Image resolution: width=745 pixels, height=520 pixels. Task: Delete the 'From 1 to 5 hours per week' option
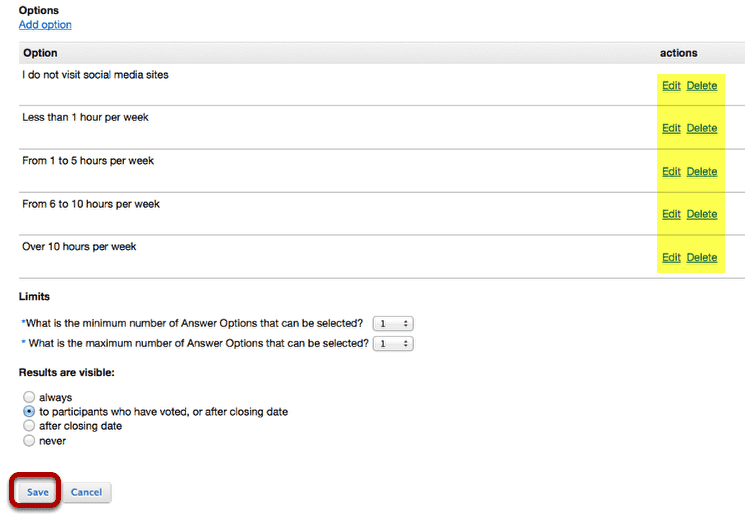point(702,172)
